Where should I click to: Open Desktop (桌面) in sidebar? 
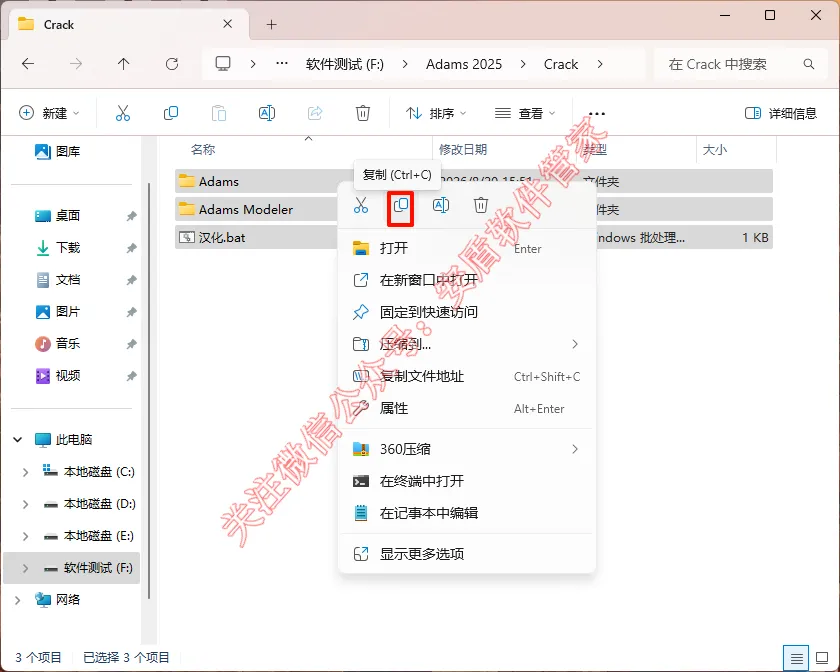coord(57,215)
